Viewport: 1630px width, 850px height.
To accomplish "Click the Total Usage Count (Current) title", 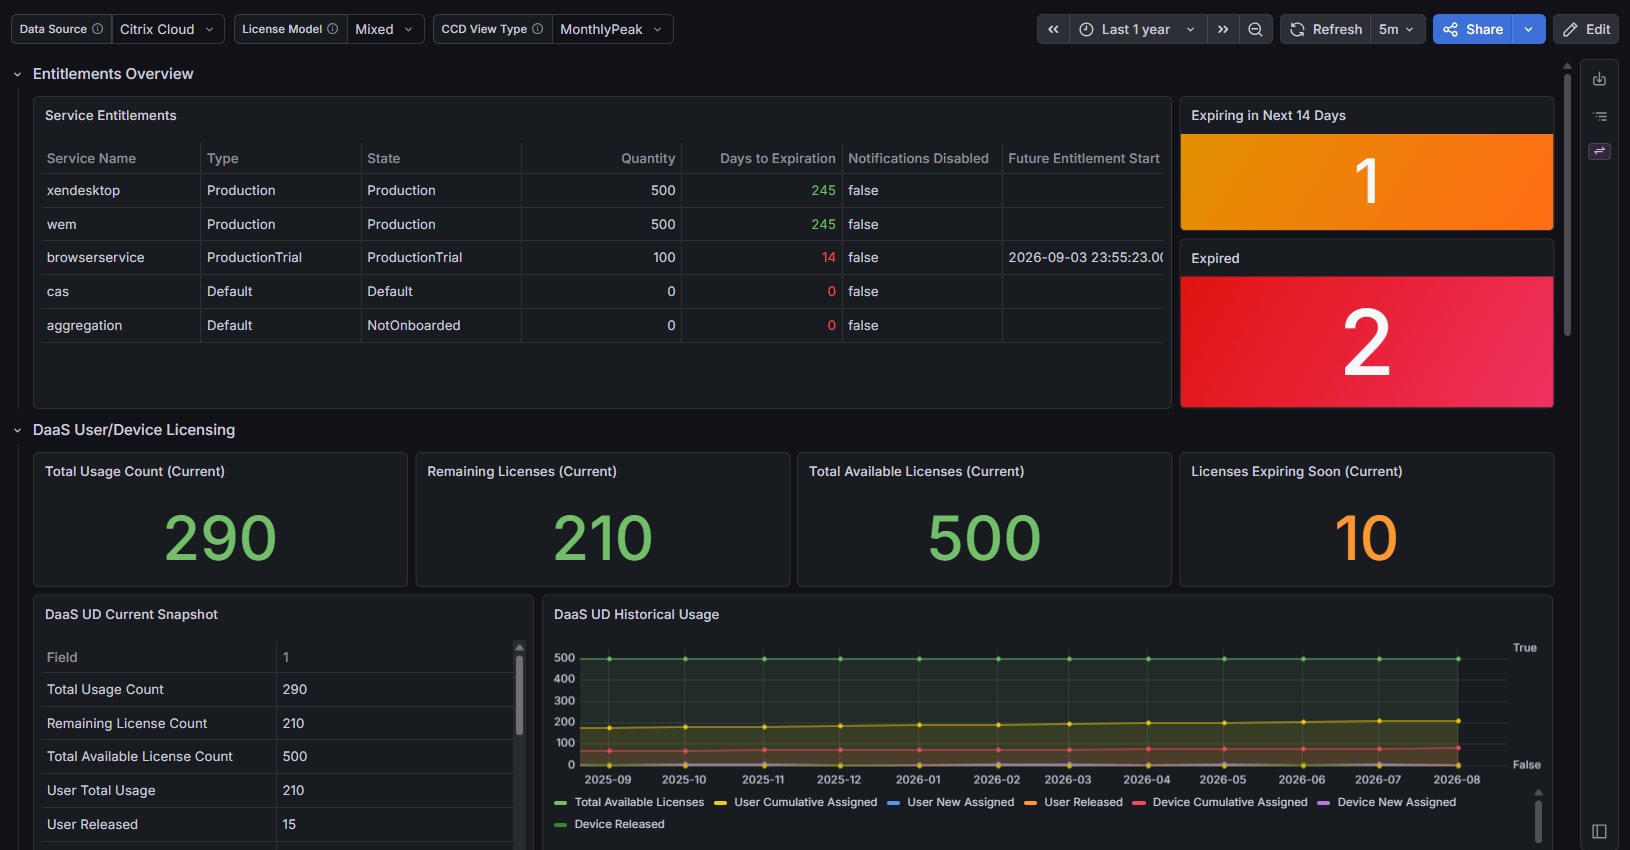I will tap(135, 471).
